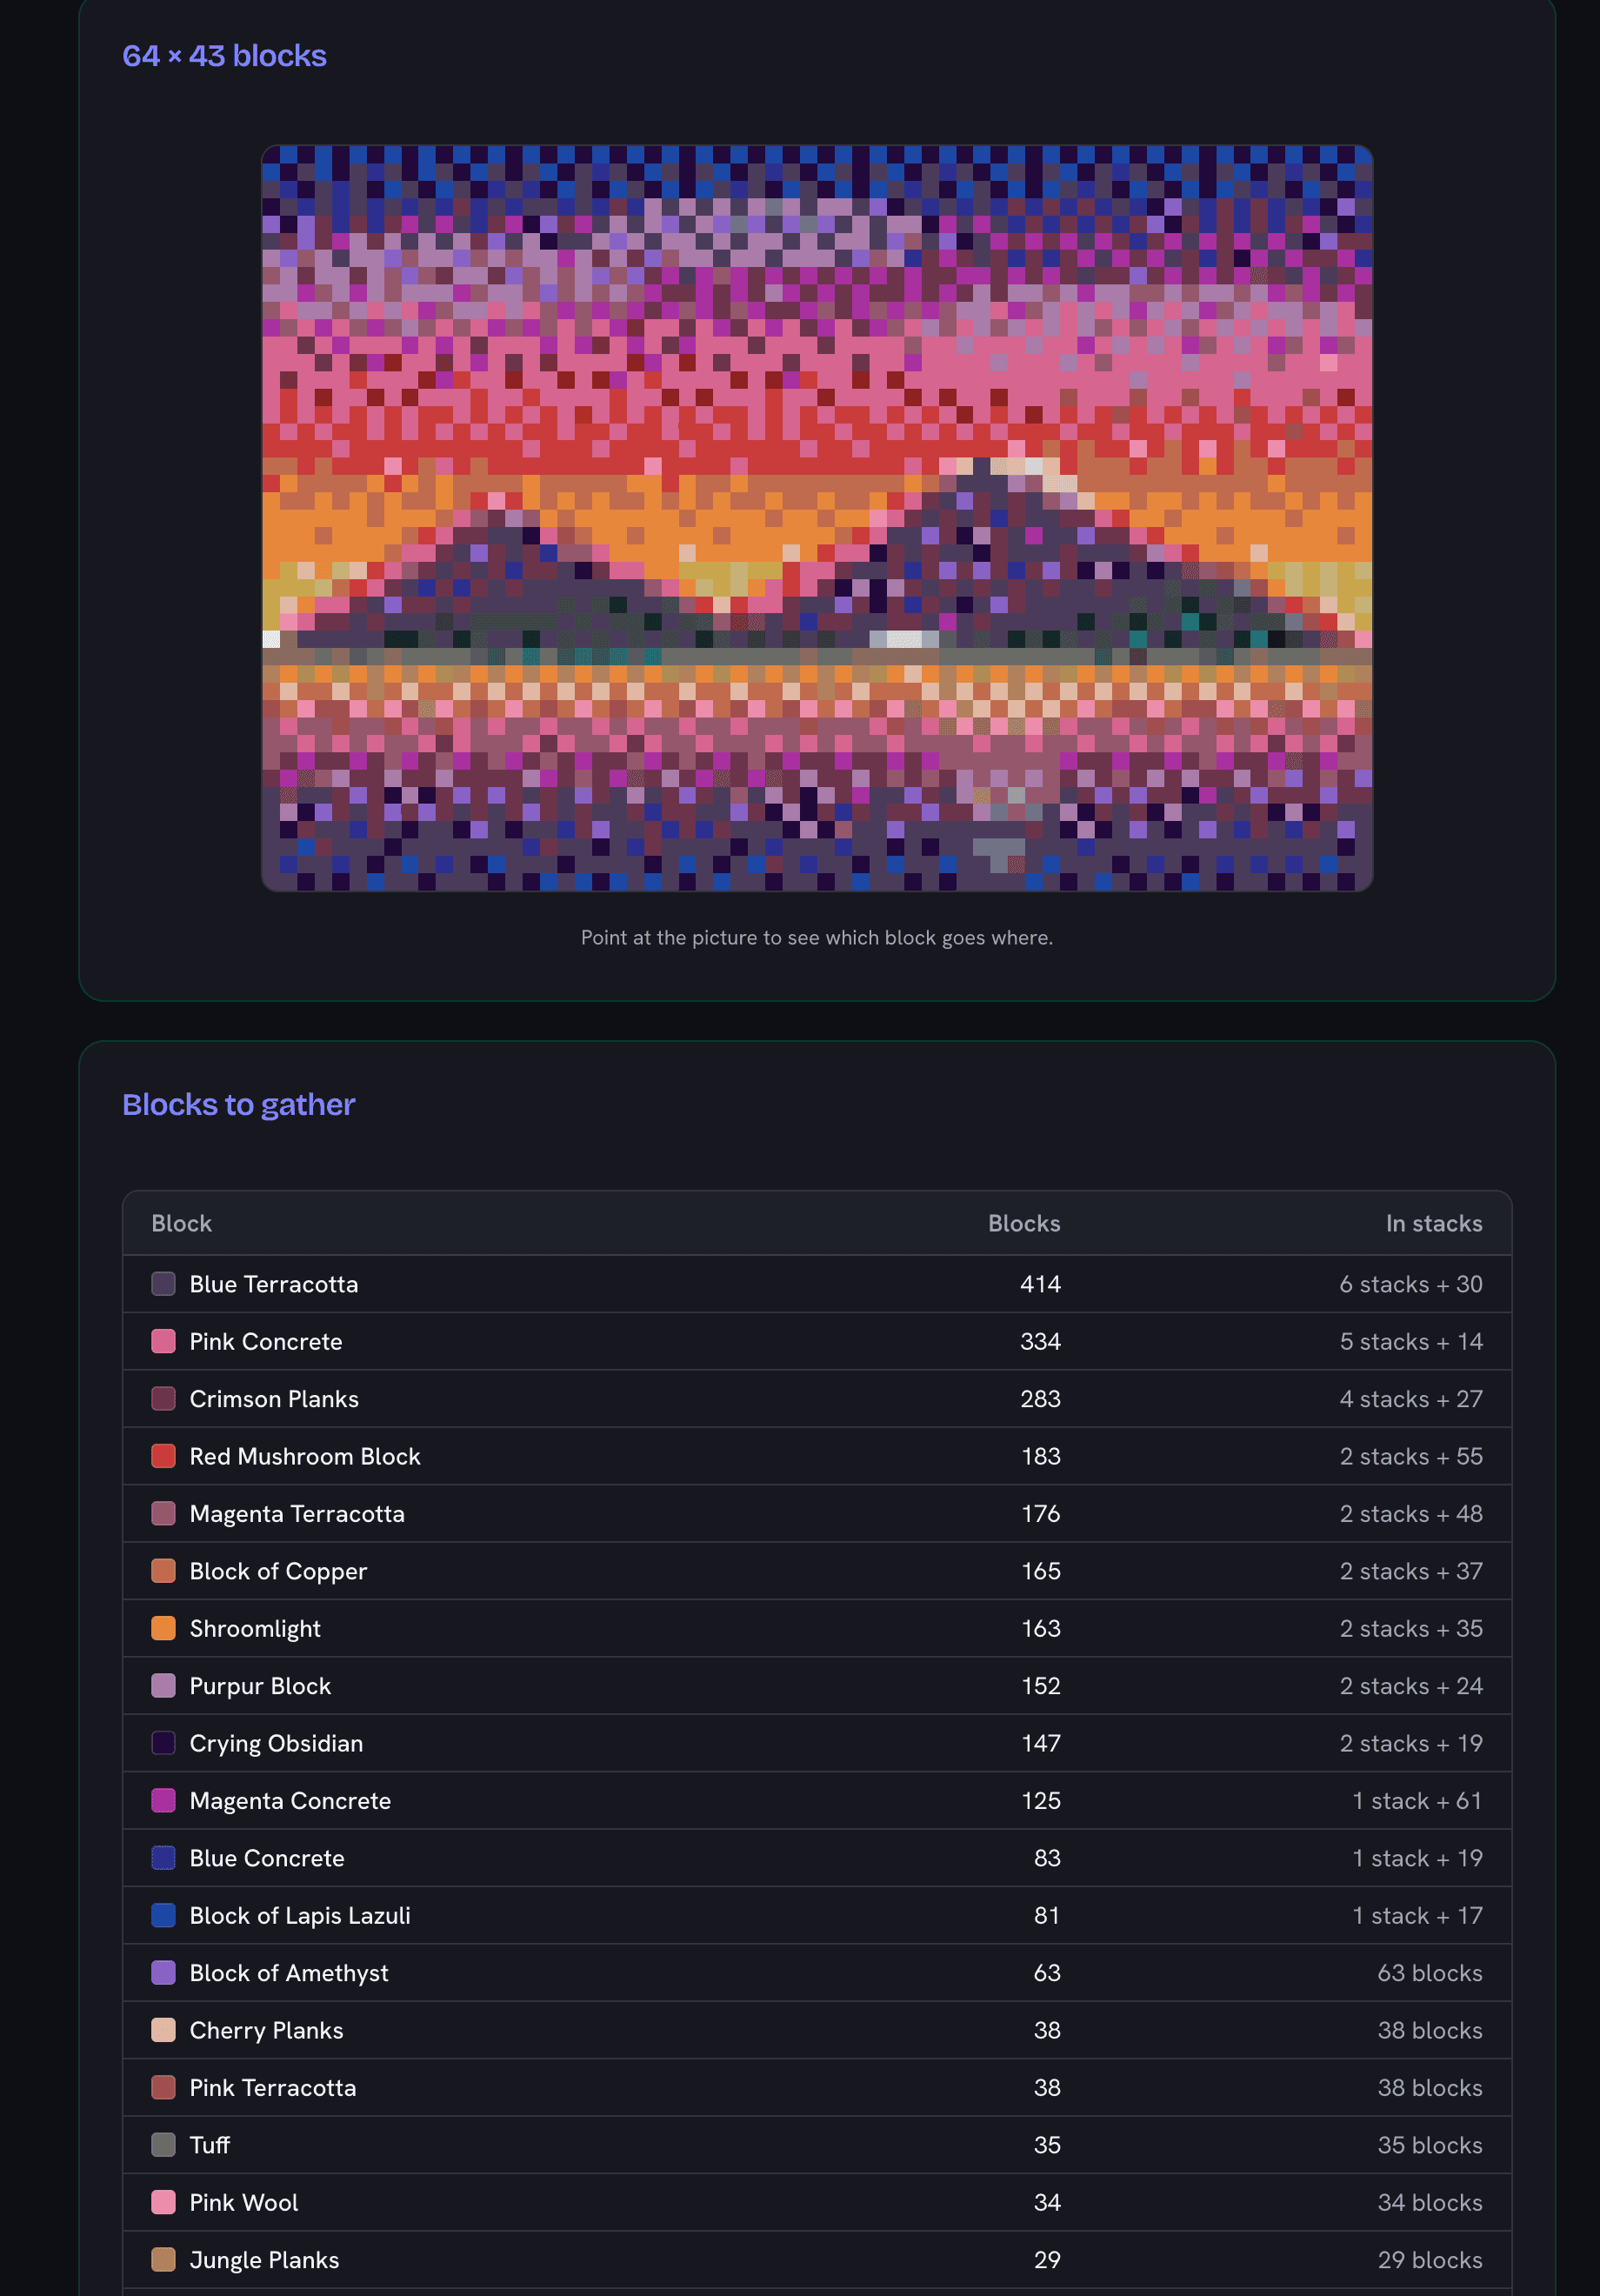Select the "Block of Lapis Lazuli" row name
This screenshot has height=2296, width=1600.
pos(300,1915)
